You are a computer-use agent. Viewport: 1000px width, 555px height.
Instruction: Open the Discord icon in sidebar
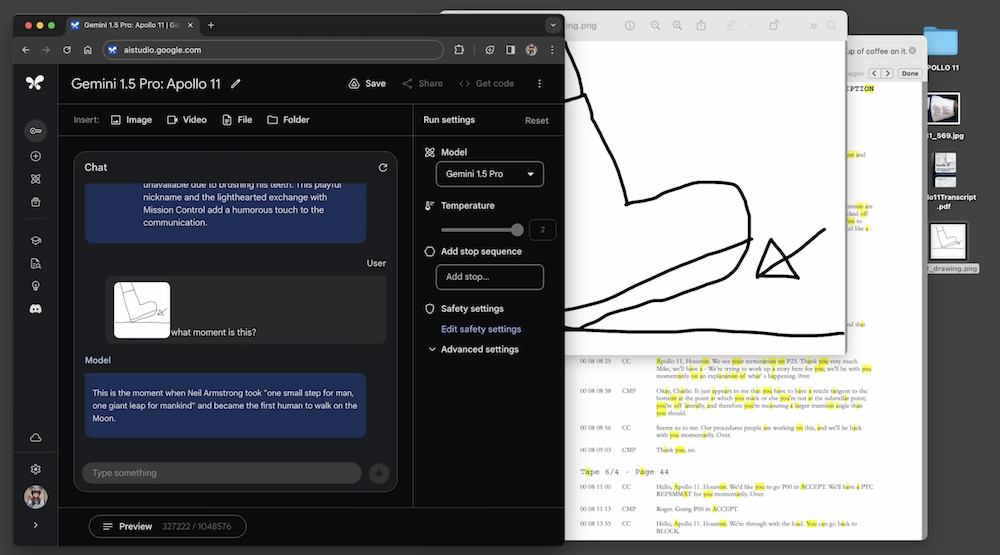click(x=35, y=310)
